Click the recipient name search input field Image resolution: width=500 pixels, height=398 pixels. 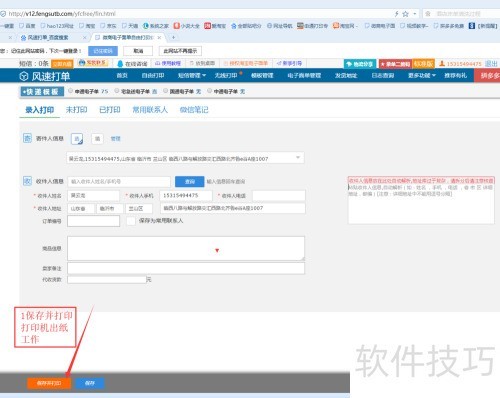pos(119,181)
